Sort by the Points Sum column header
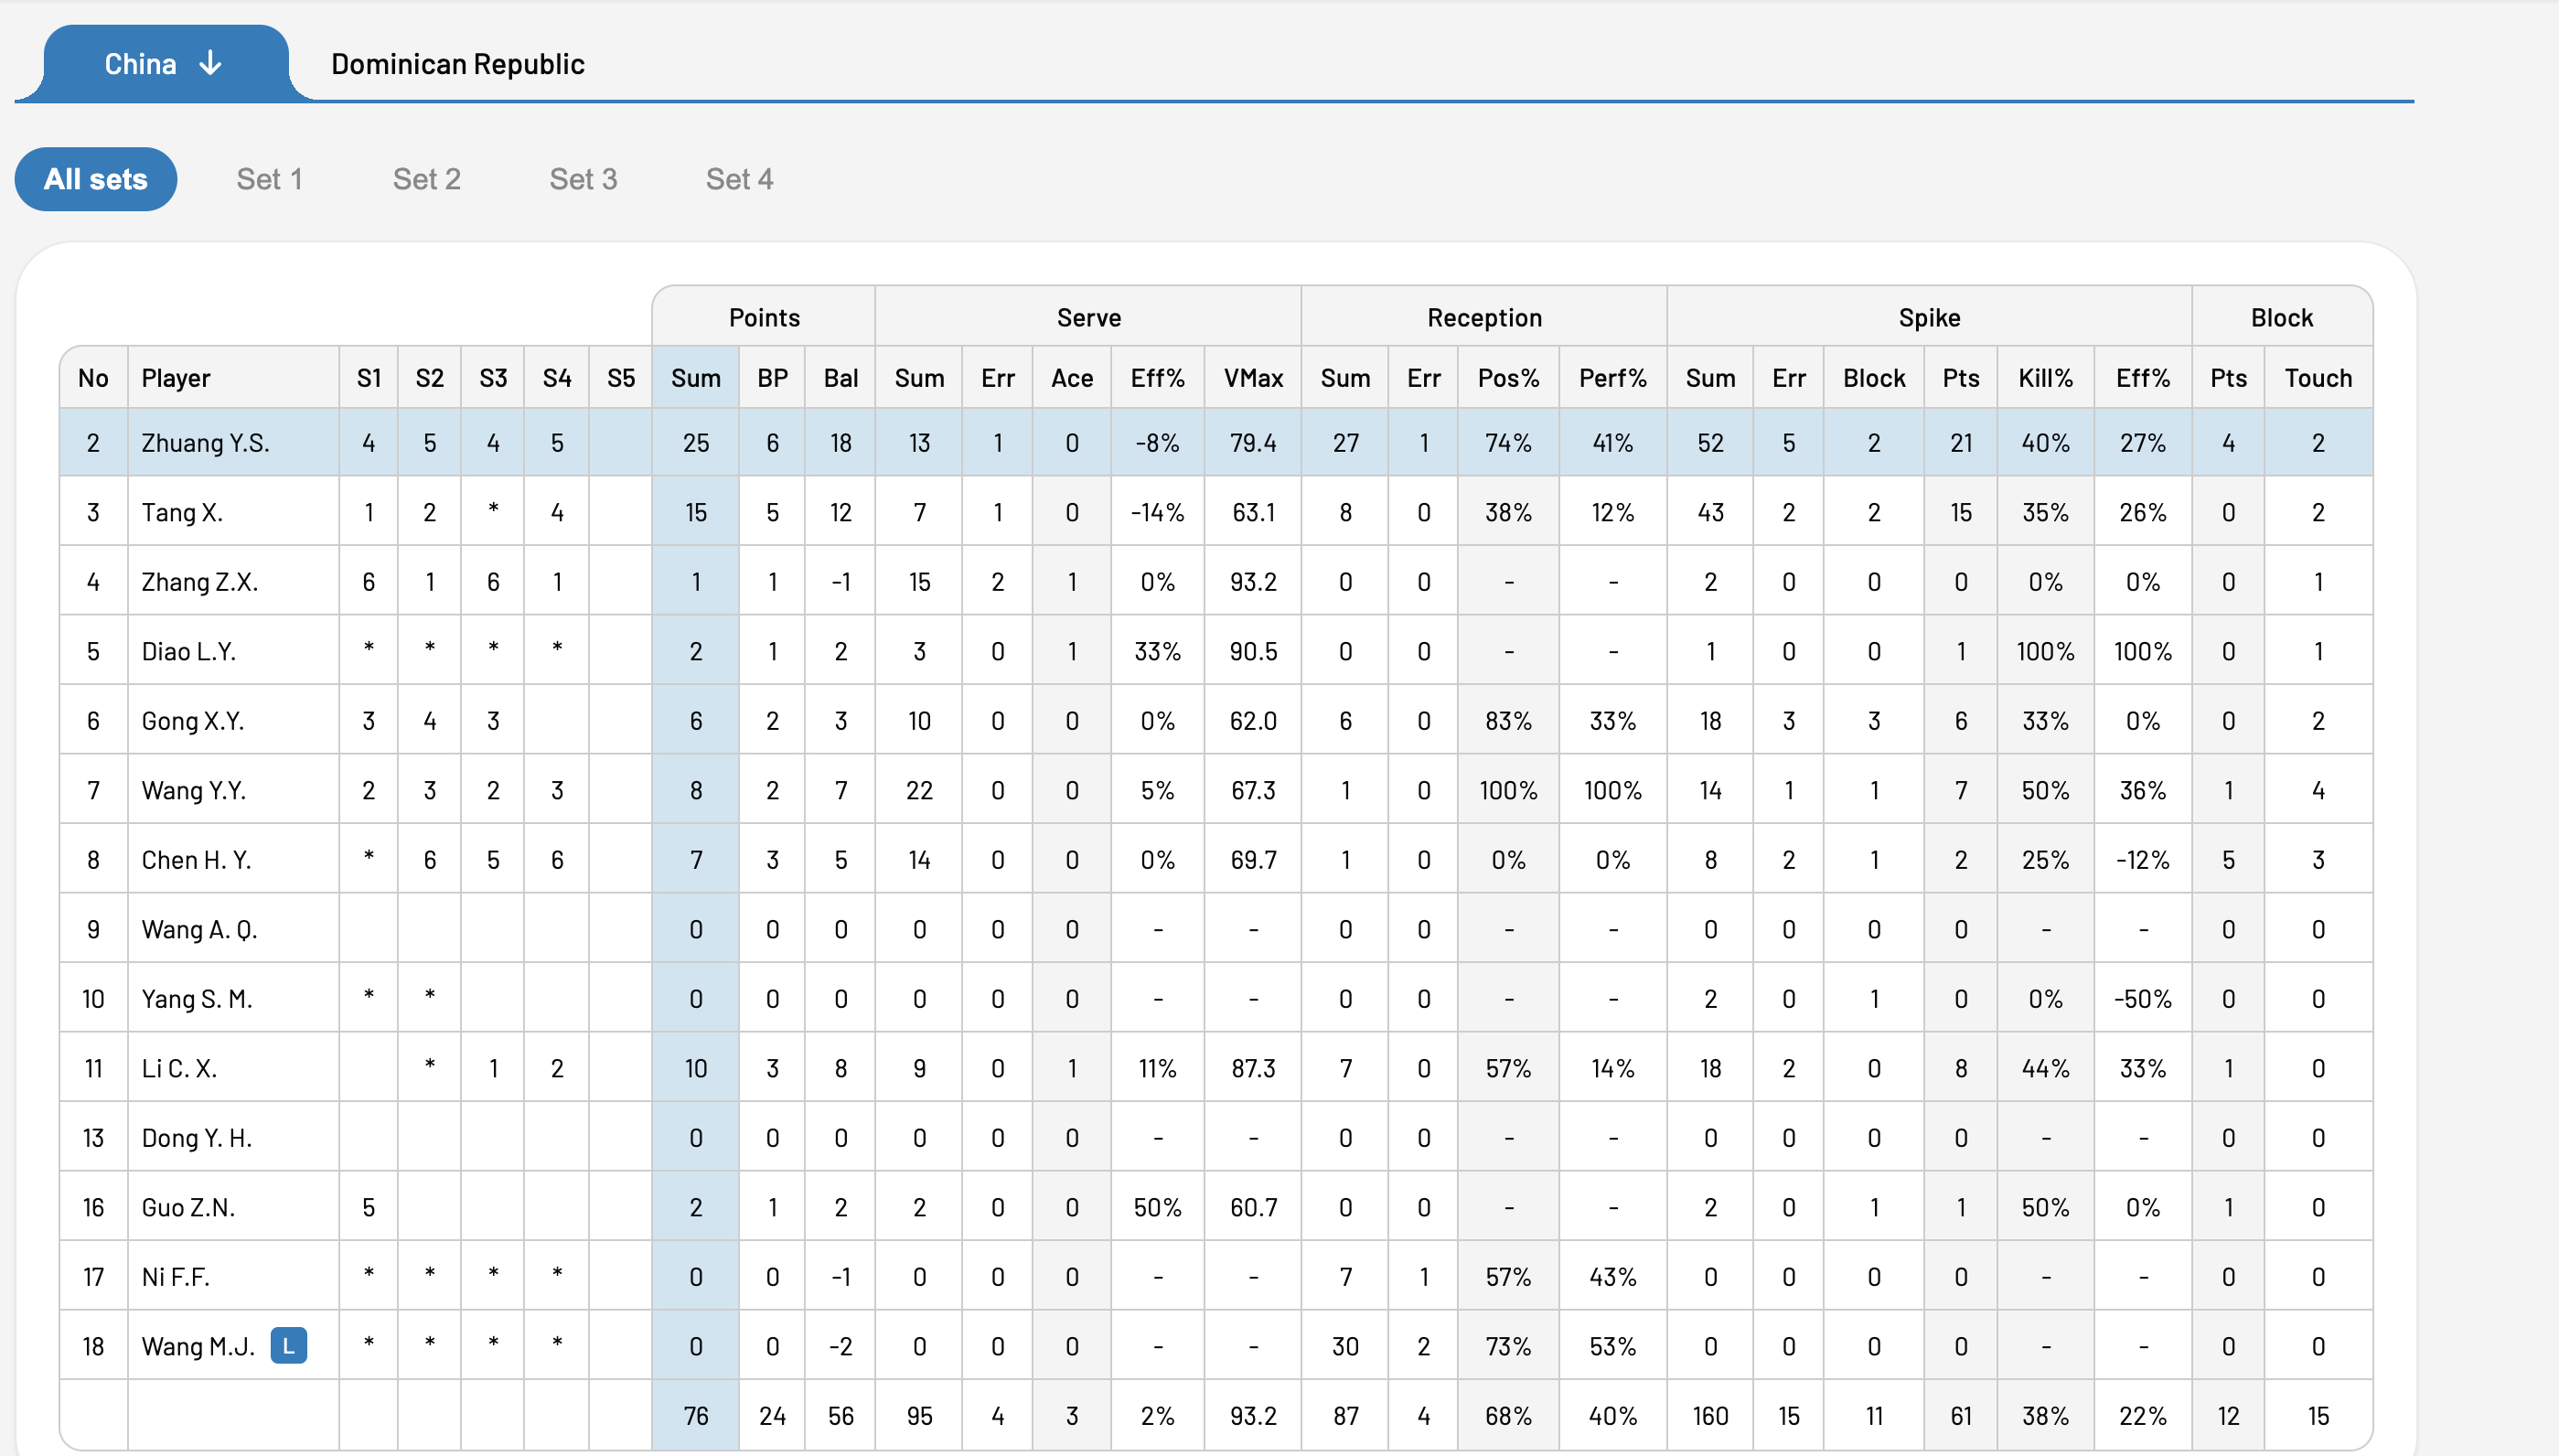The image size is (2559, 1456). pos(696,378)
